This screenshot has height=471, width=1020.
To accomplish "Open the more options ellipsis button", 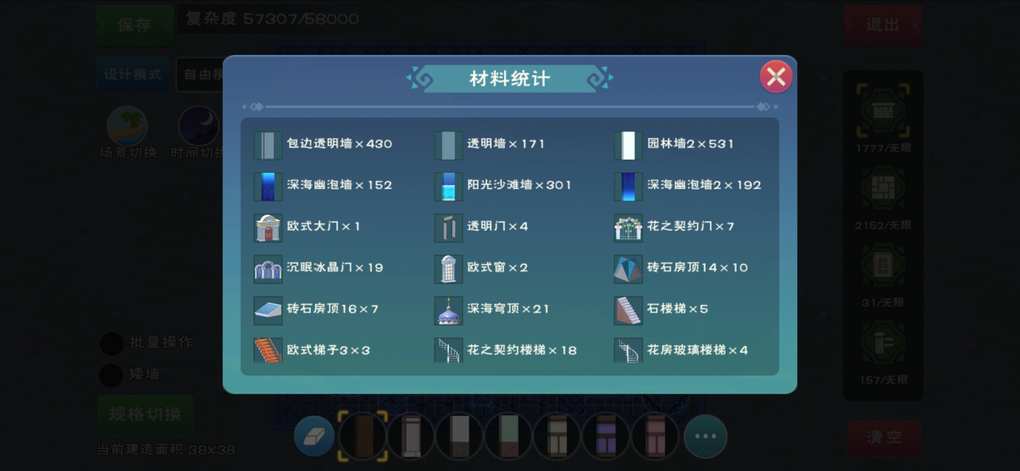I will (705, 436).
